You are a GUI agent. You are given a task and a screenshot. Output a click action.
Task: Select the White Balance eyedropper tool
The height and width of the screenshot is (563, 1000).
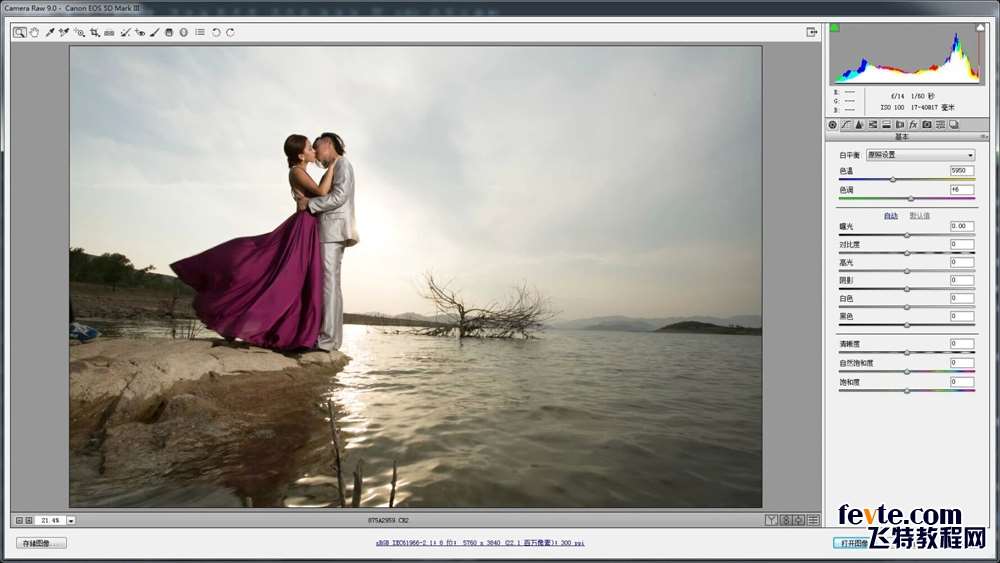tap(50, 32)
